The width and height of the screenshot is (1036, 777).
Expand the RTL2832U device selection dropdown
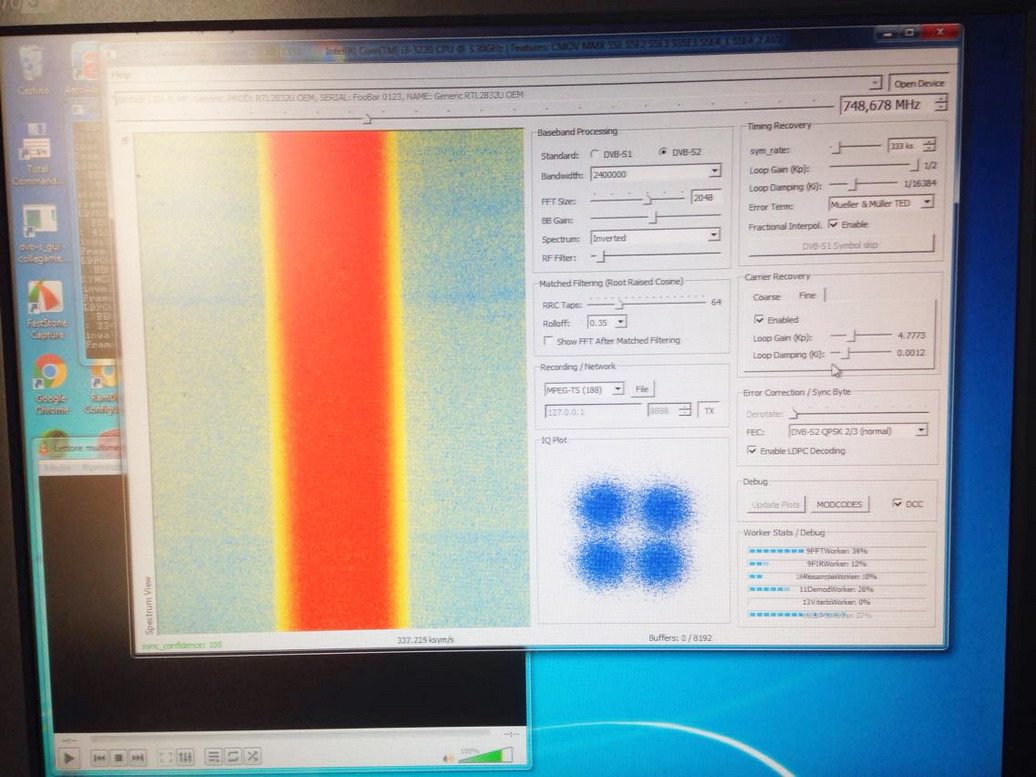874,83
